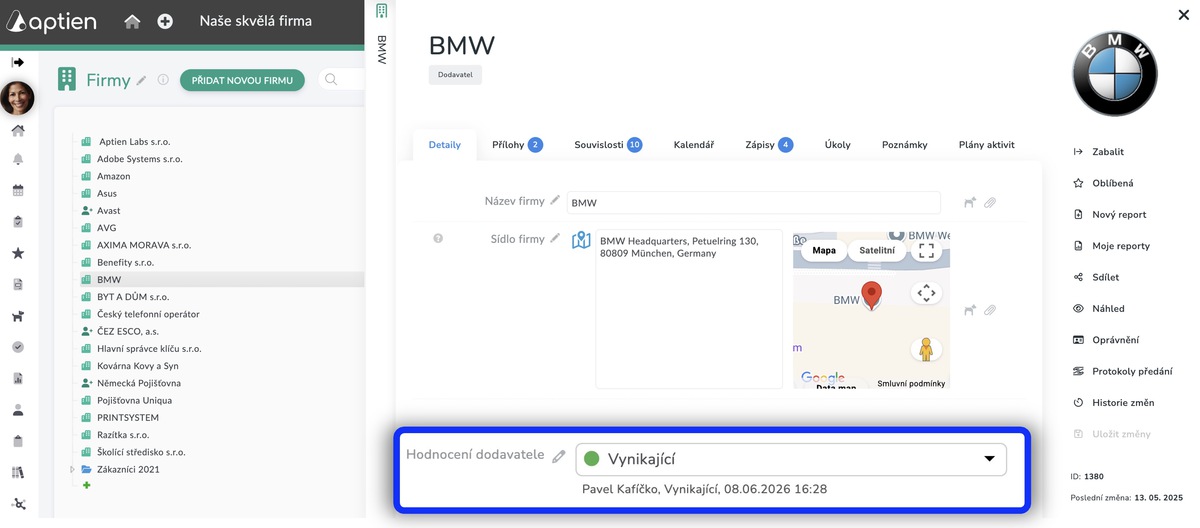Open help icon next to Sídlo firmy
Viewport: 1200px width, 528px height.
[438, 239]
